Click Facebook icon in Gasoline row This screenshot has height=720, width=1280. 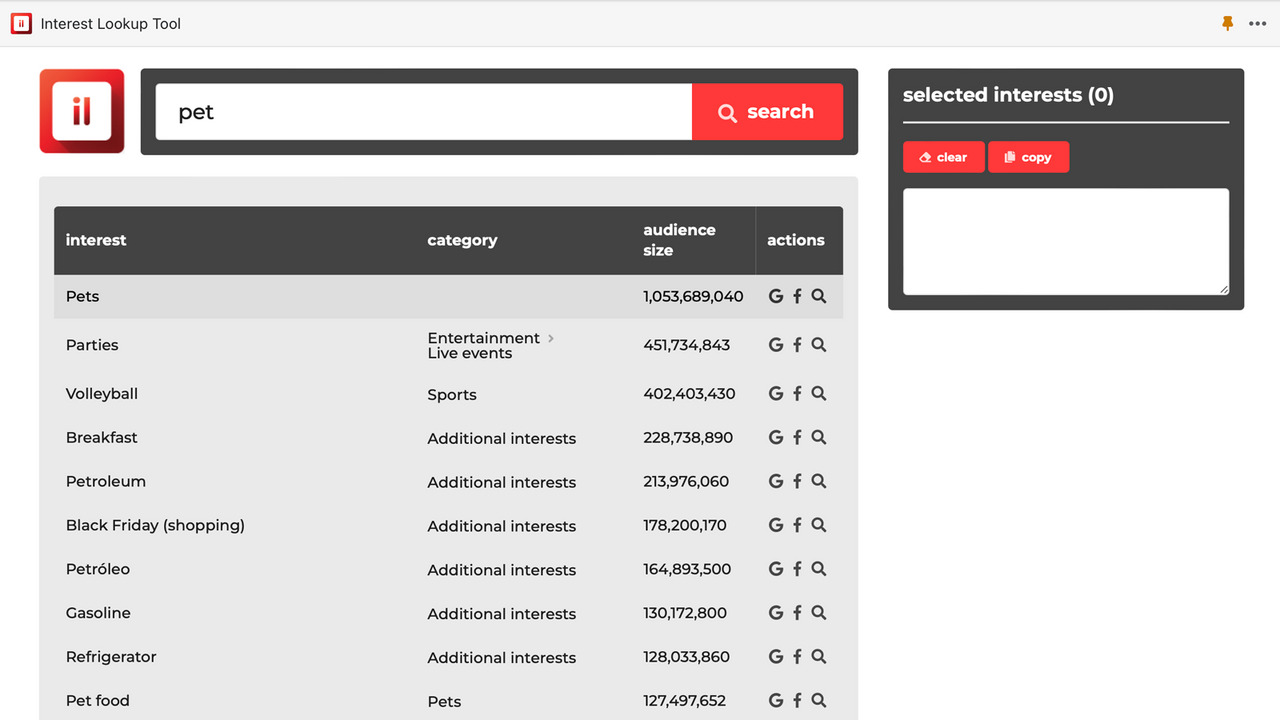tap(797, 614)
